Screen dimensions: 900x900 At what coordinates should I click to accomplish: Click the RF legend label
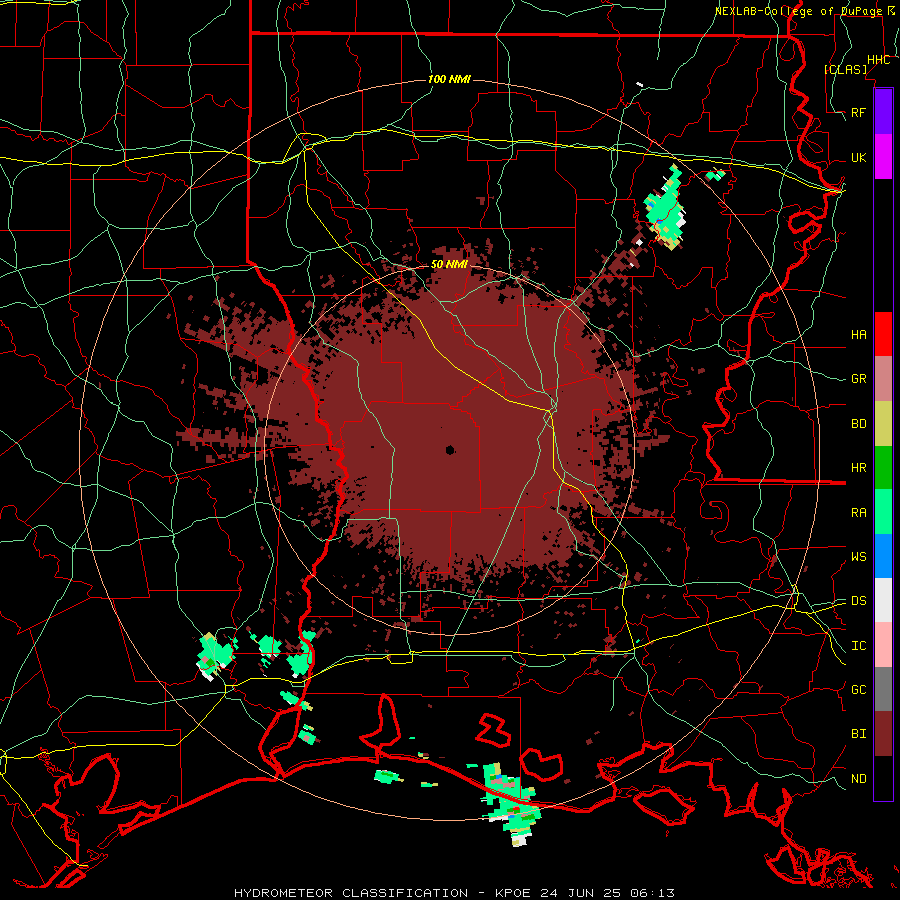[x=858, y=112]
